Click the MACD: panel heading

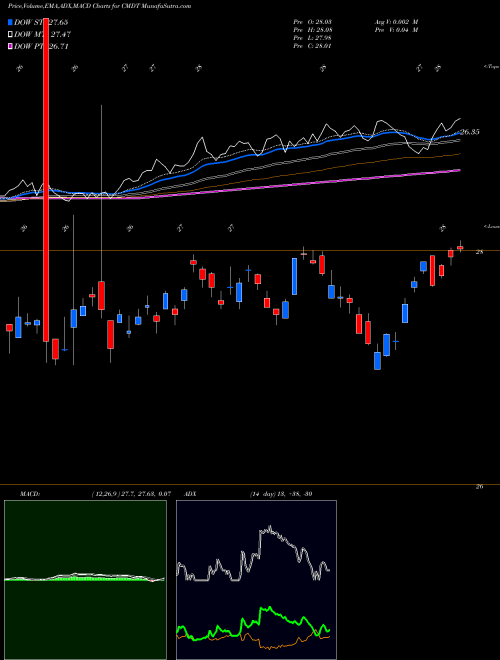pos(29,494)
